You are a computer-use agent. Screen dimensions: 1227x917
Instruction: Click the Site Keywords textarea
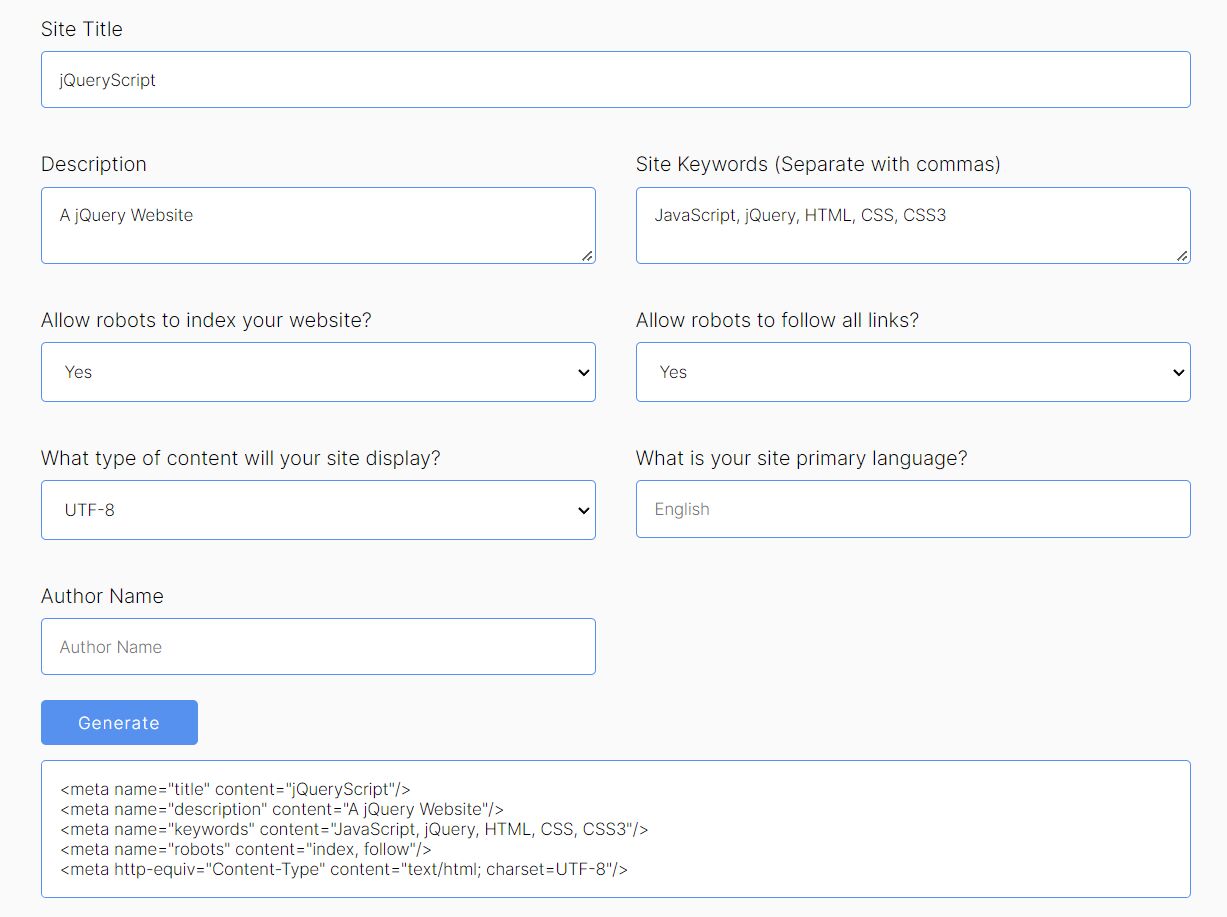click(x=912, y=224)
